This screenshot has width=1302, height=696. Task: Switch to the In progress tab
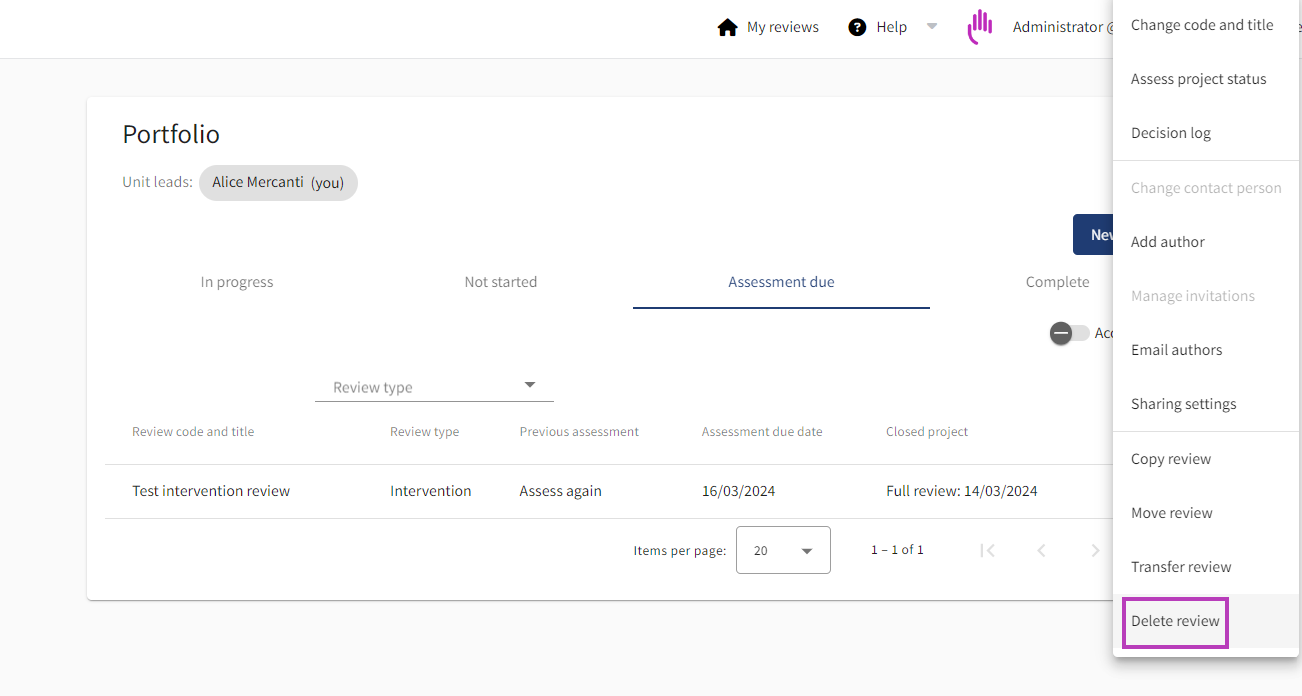pyautogui.click(x=237, y=282)
